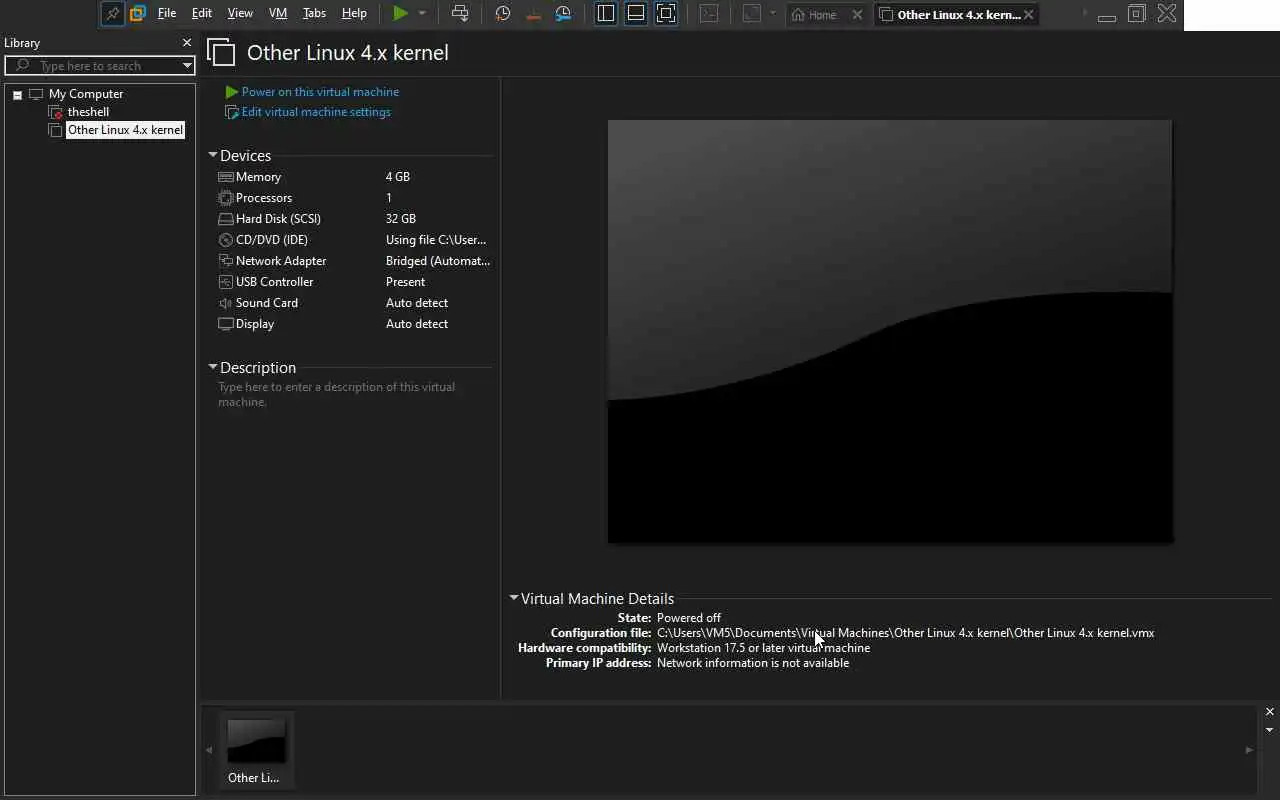Open the thumbnail bar options dropdown arrow
The height and width of the screenshot is (800, 1280).
tap(1270, 730)
